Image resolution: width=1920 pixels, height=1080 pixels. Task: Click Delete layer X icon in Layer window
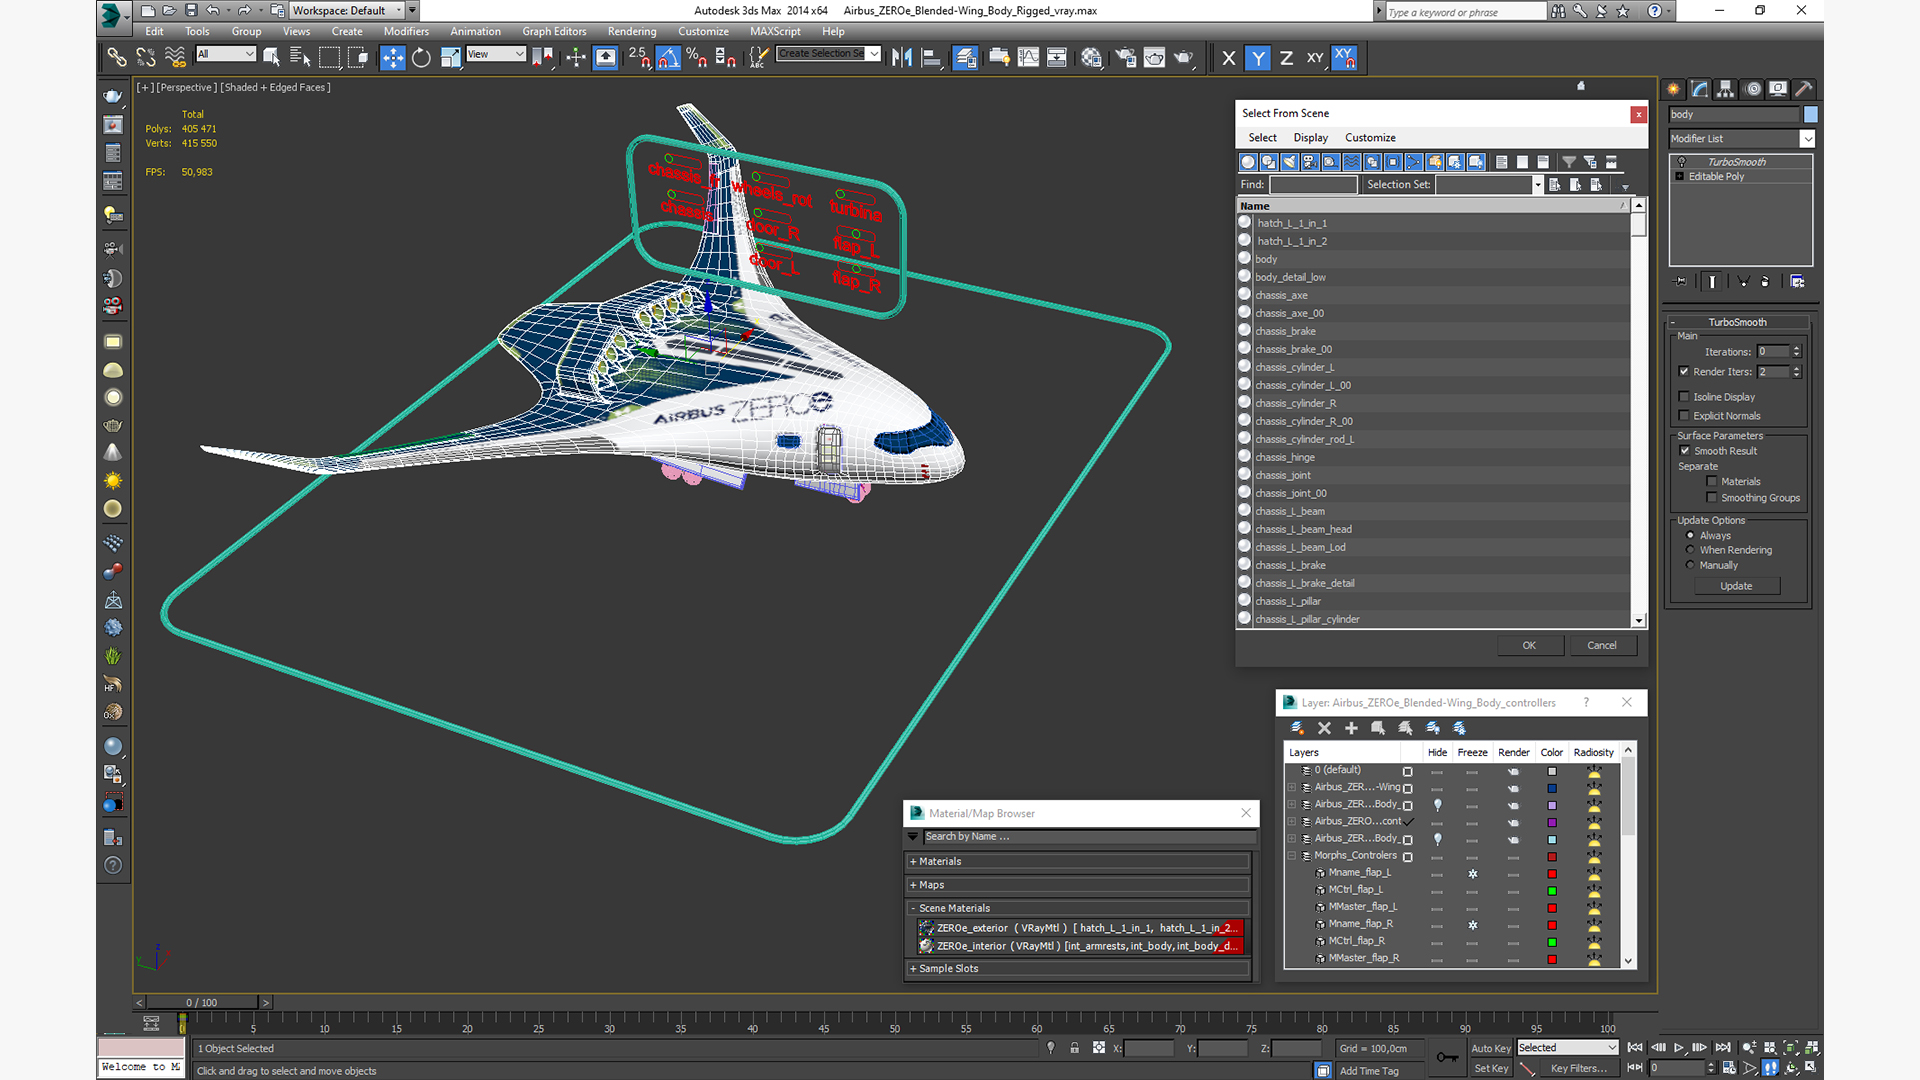coord(1324,728)
